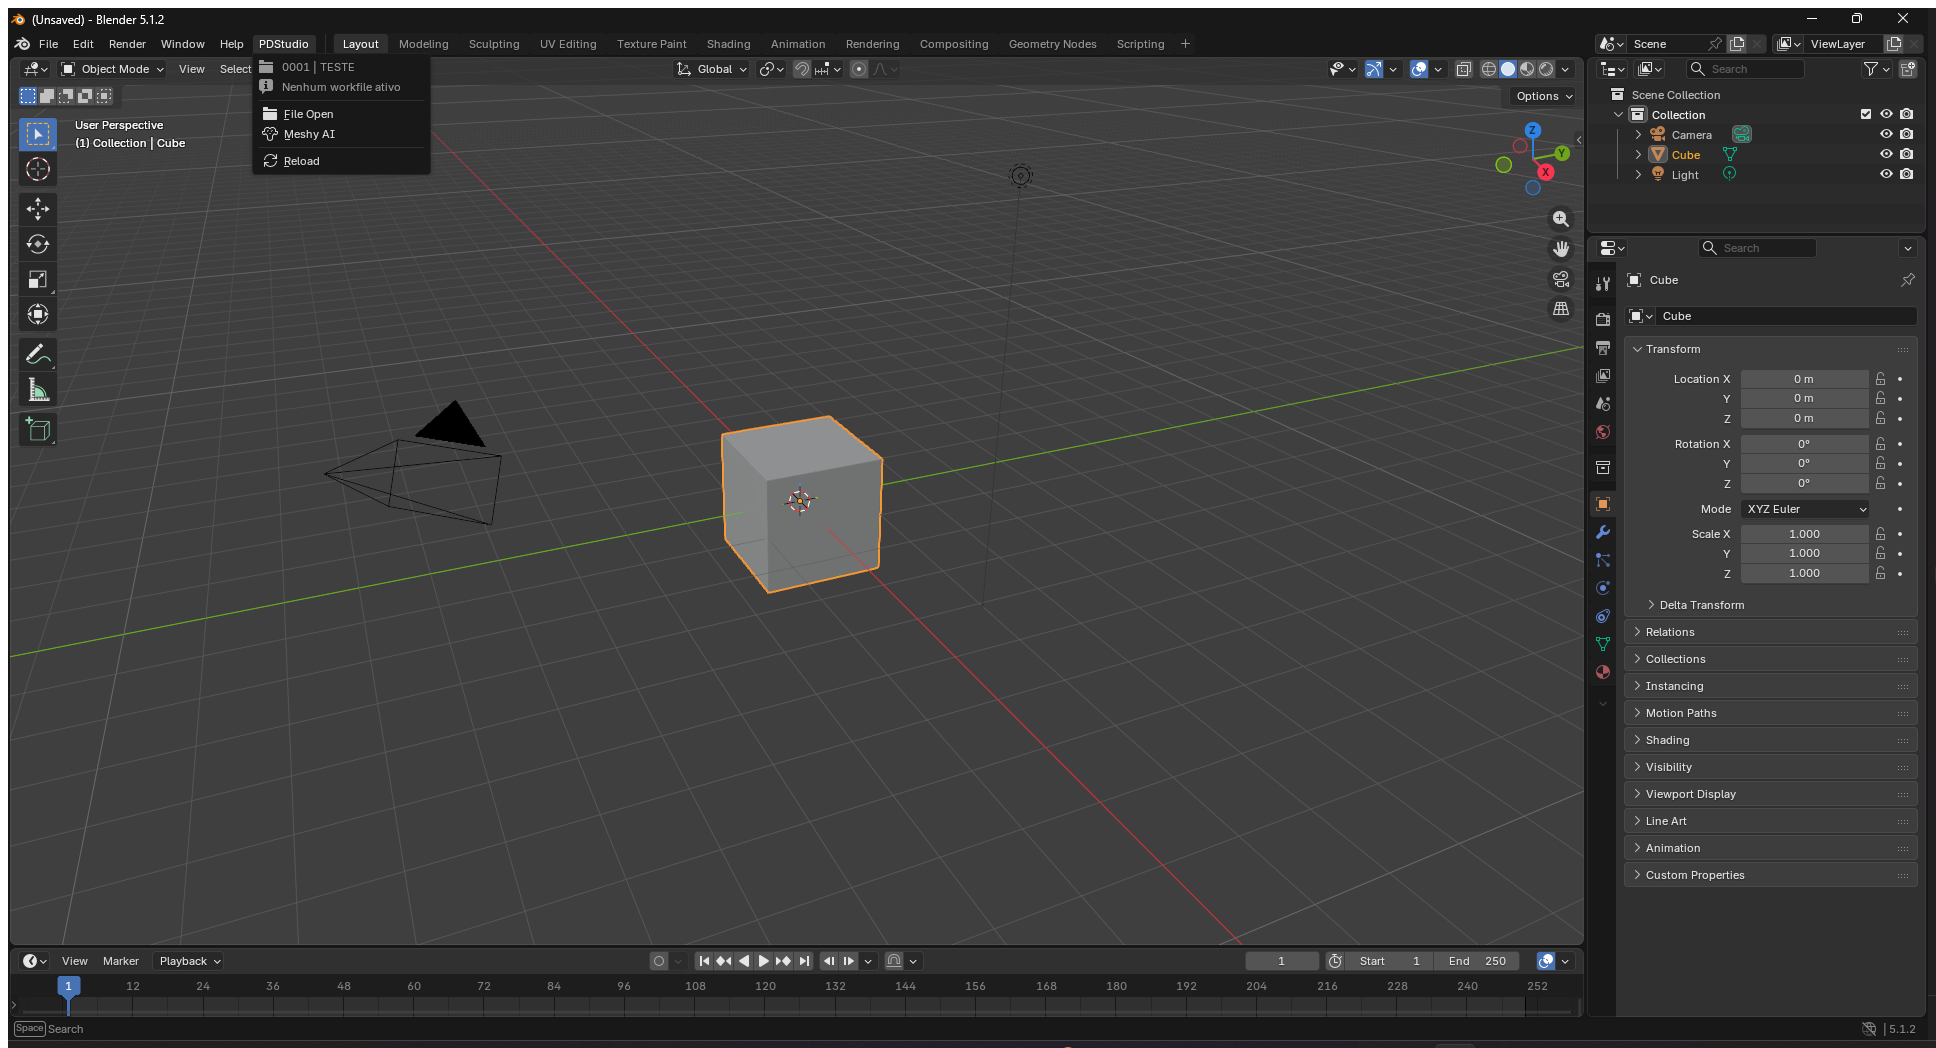Open the Playback dropdown in timeline
This screenshot has height=1048, width=1936.
(x=189, y=961)
